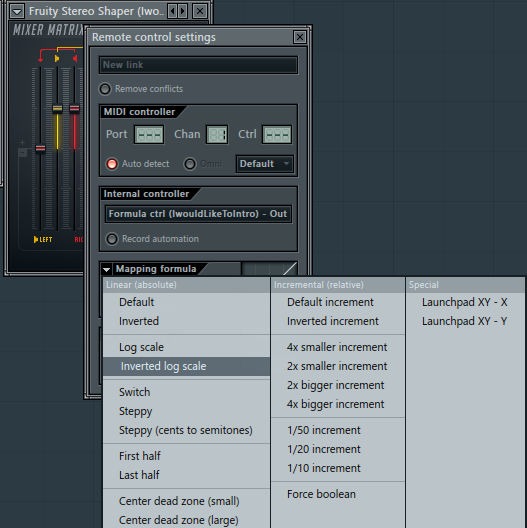Enable the Remove conflicts option
527x528 pixels.
coord(105,89)
